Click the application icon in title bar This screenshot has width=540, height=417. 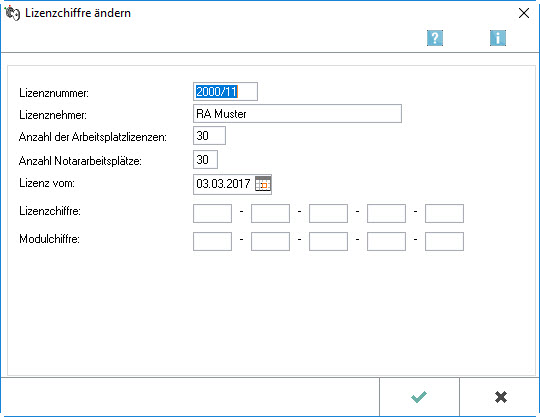(12, 13)
